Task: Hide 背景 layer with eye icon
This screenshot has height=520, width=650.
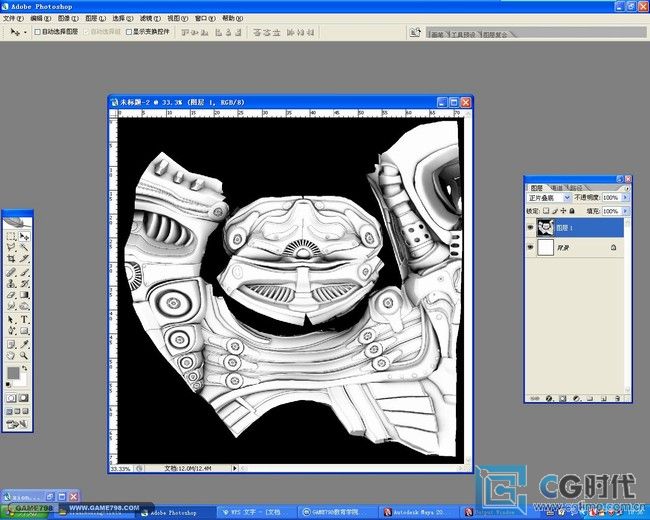Action: (530, 247)
